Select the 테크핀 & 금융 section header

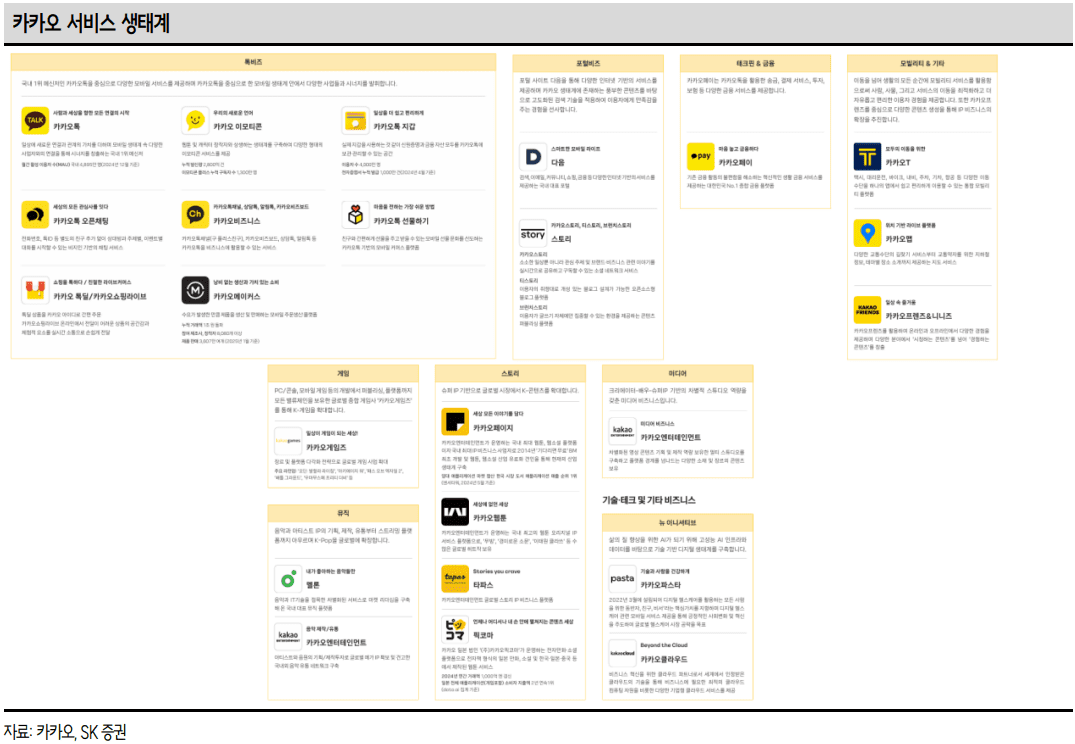pos(755,62)
